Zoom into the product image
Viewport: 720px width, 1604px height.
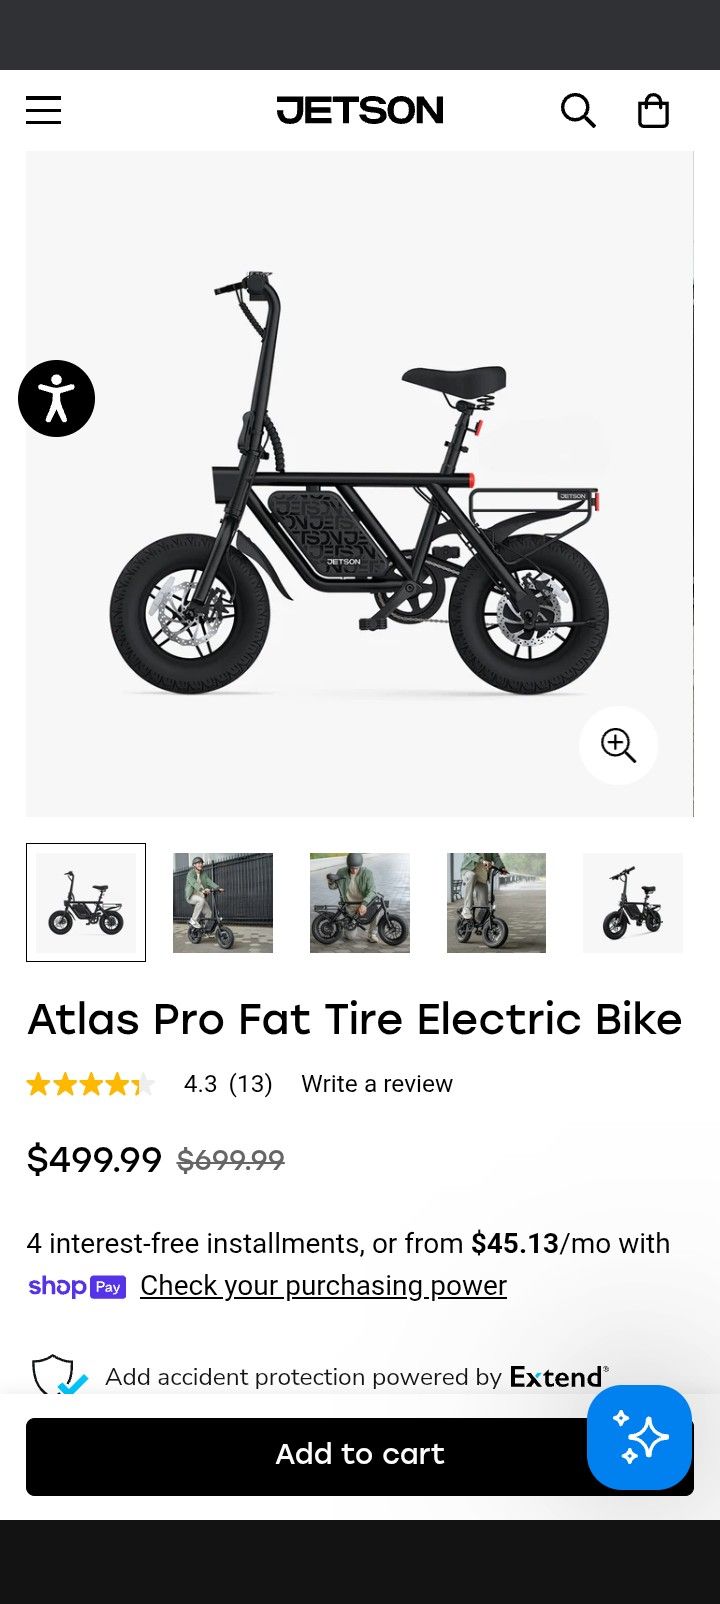click(617, 745)
